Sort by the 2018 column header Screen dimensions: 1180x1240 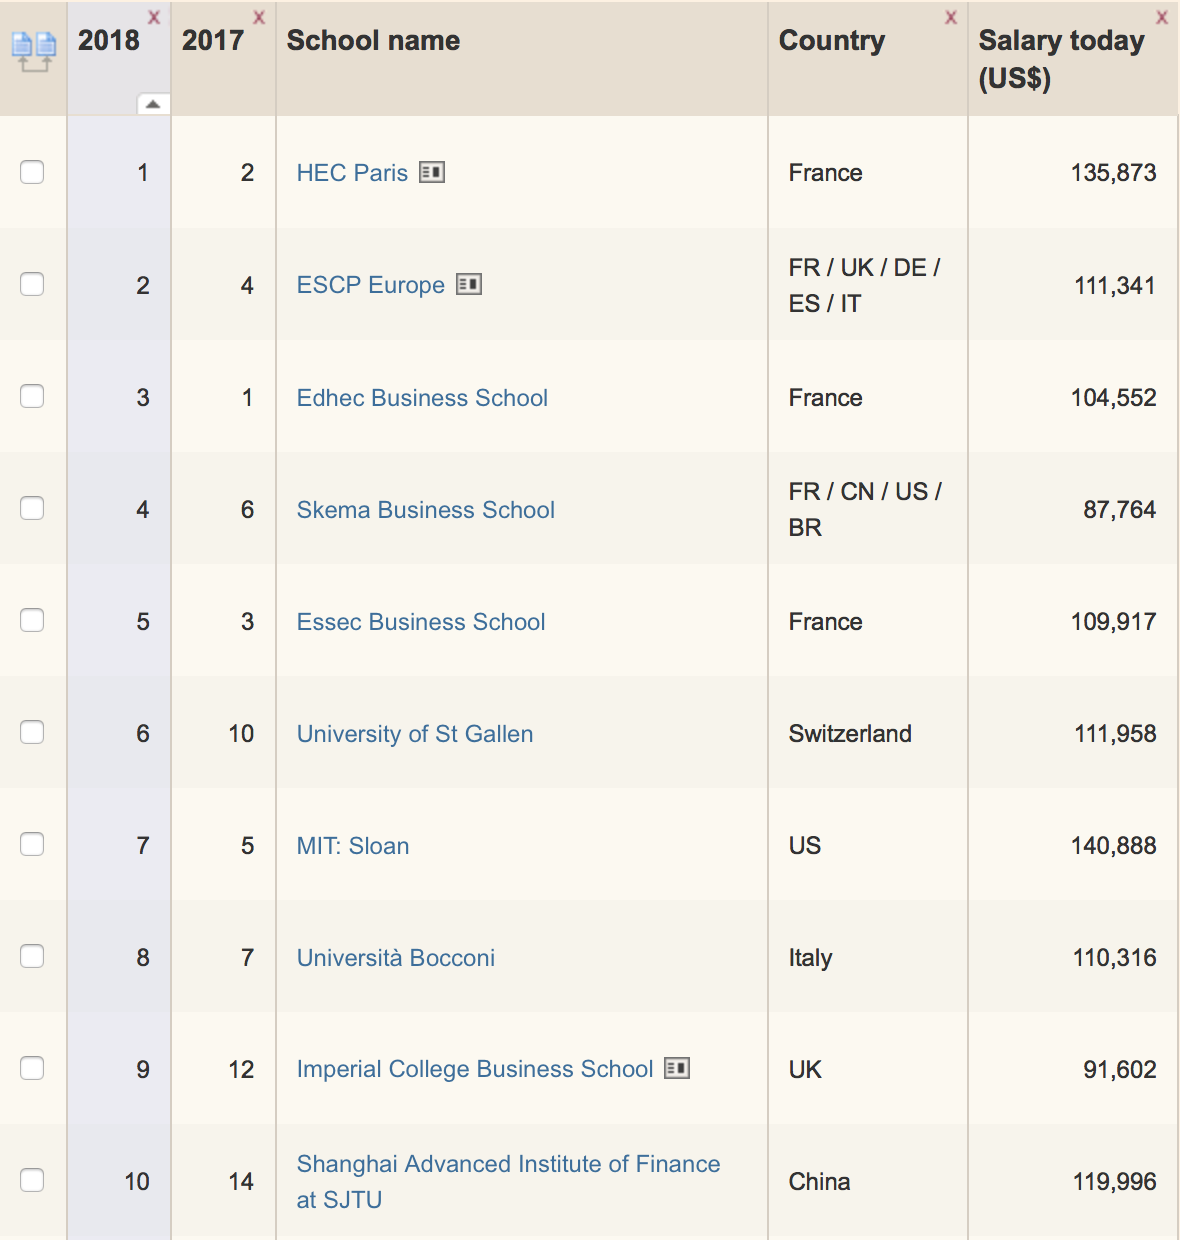tap(109, 40)
